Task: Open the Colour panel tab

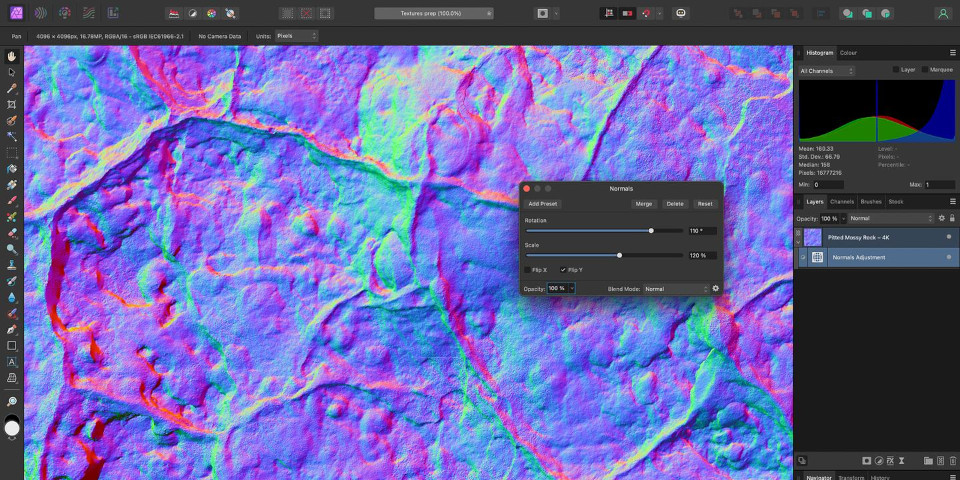Action: pyautogui.click(x=848, y=52)
